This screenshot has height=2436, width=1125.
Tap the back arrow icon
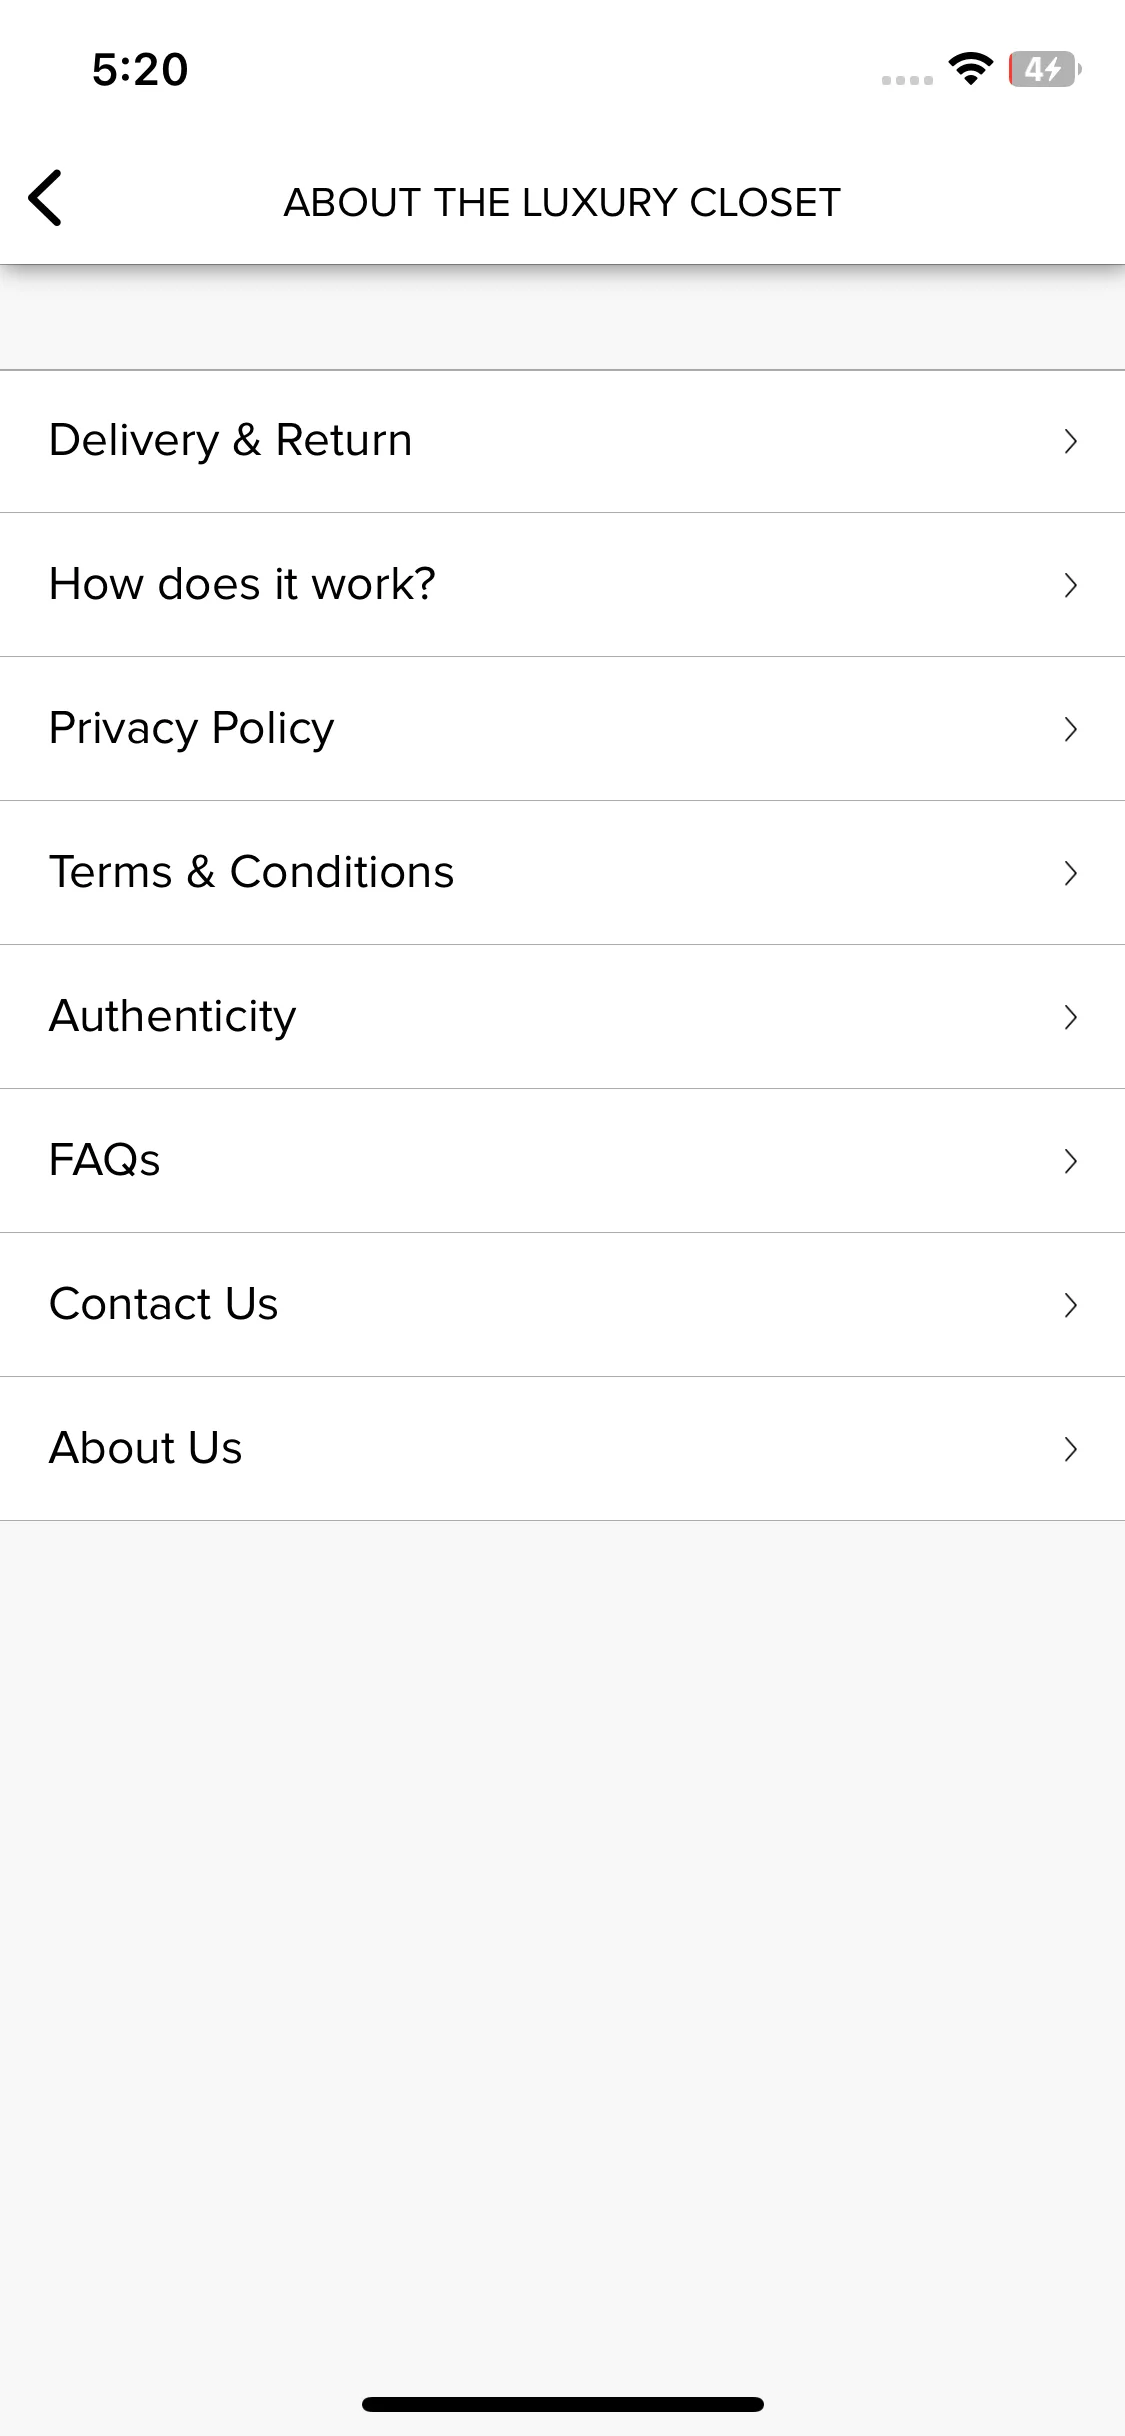coord(45,198)
